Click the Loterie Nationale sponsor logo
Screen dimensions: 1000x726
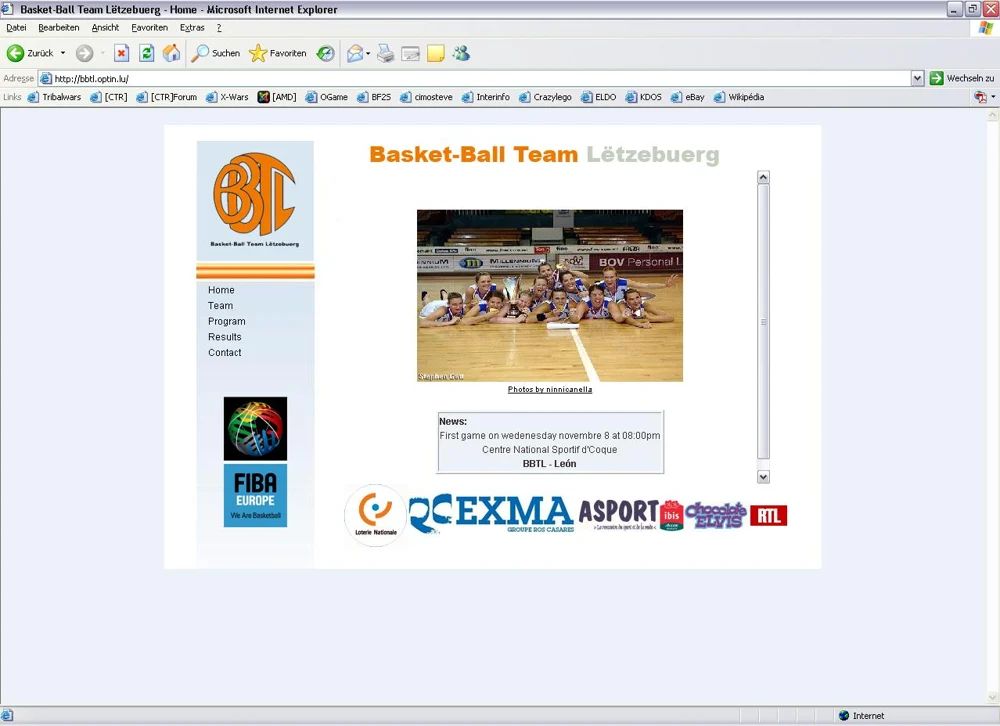375,515
